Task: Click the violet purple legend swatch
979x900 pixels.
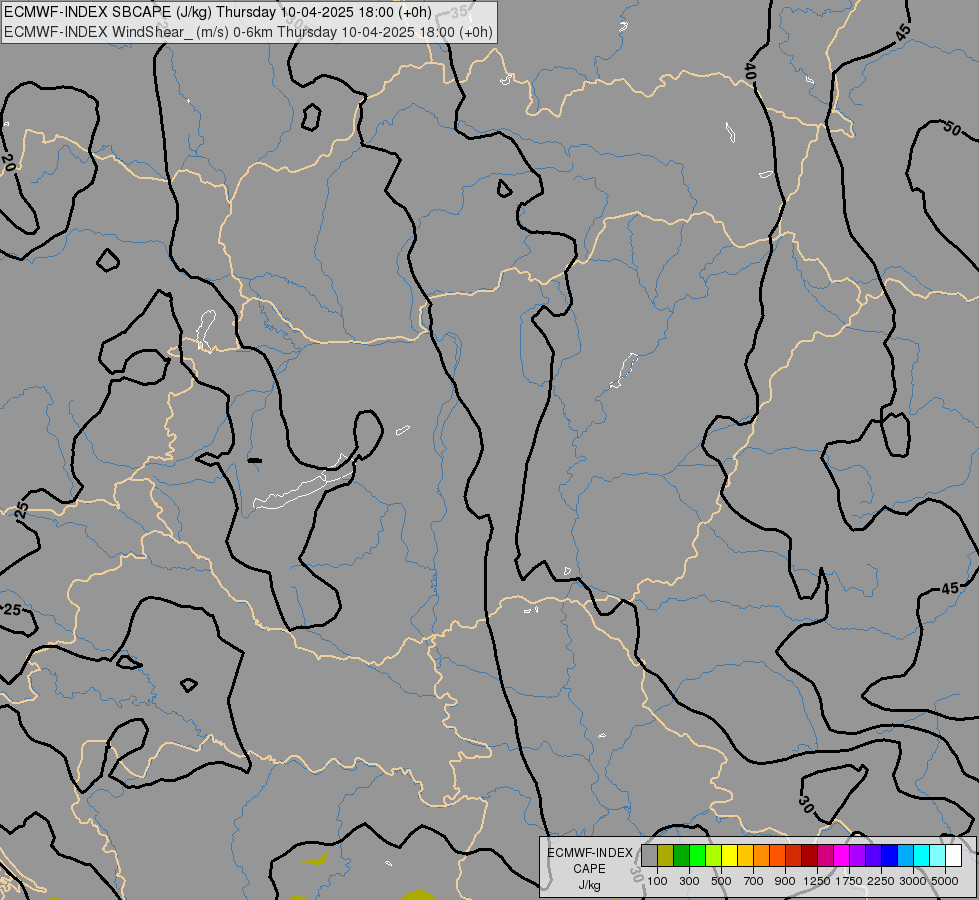Action: pyautogui.click(x=858, y=856)
